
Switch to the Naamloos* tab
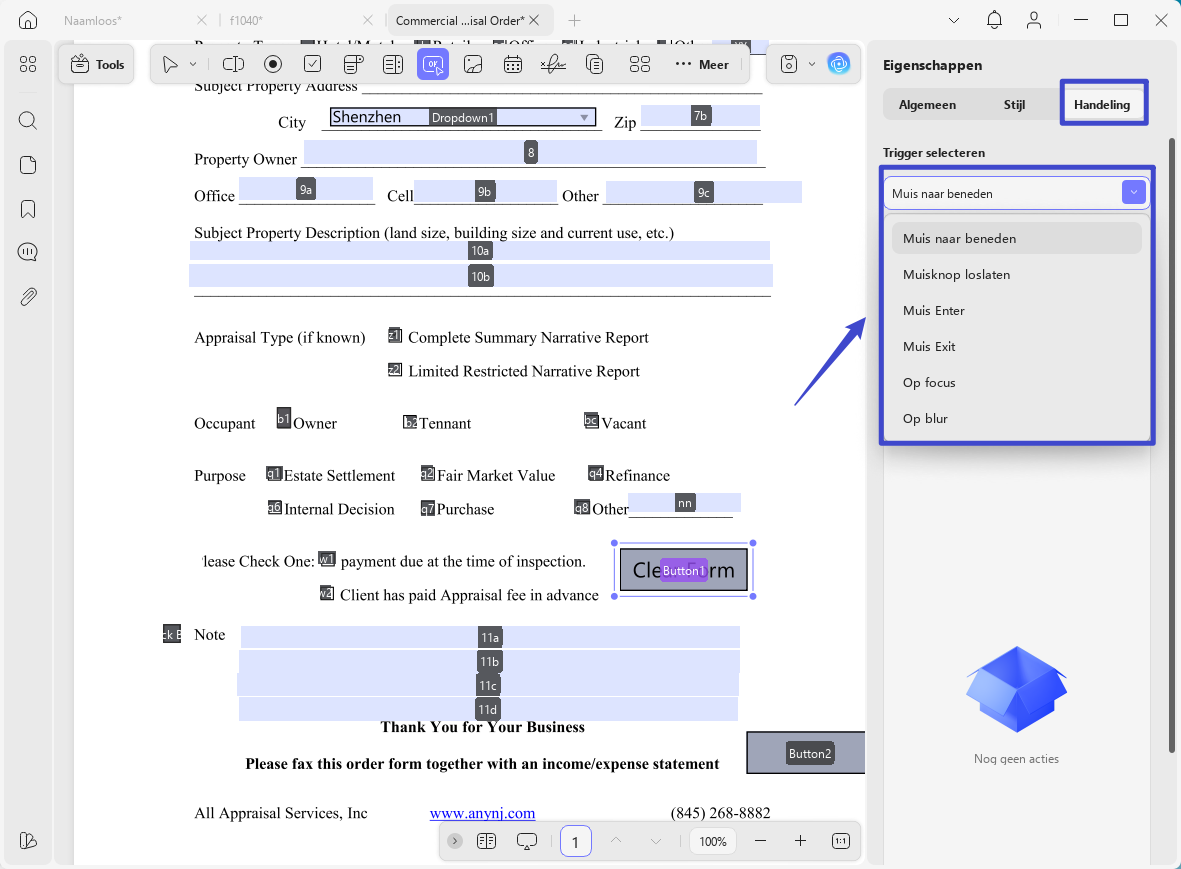click(x=93, y=20)
